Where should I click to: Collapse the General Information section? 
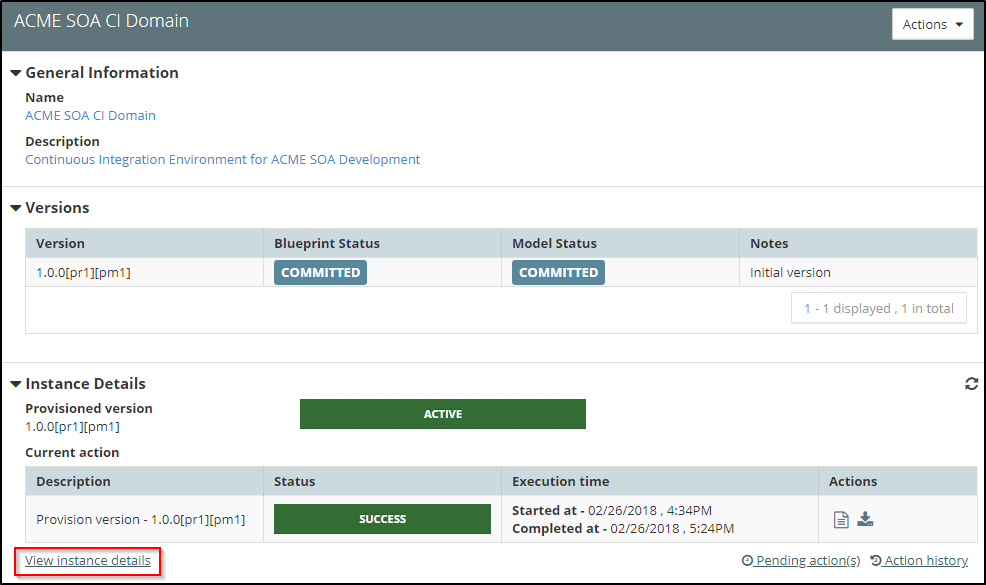pyautogui.click(x=16, y=73)
